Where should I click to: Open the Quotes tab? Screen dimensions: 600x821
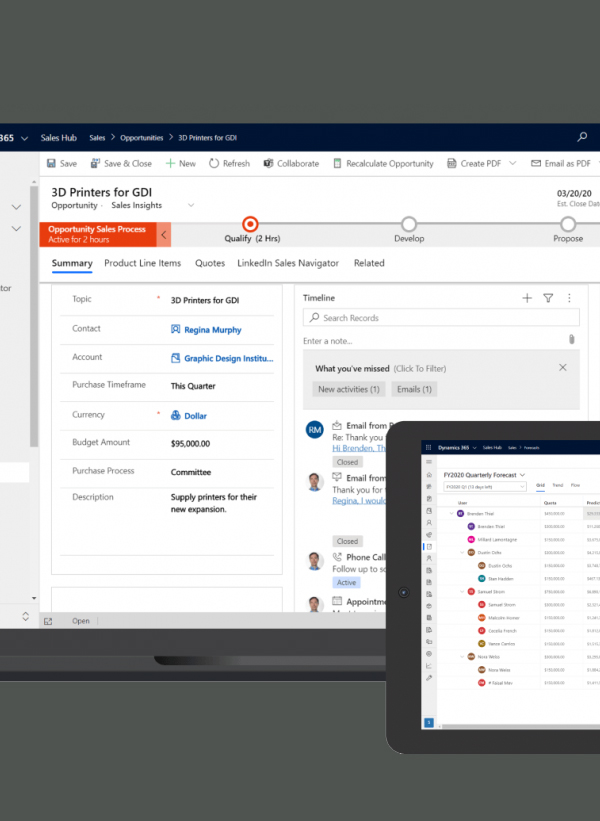(210, 263)
